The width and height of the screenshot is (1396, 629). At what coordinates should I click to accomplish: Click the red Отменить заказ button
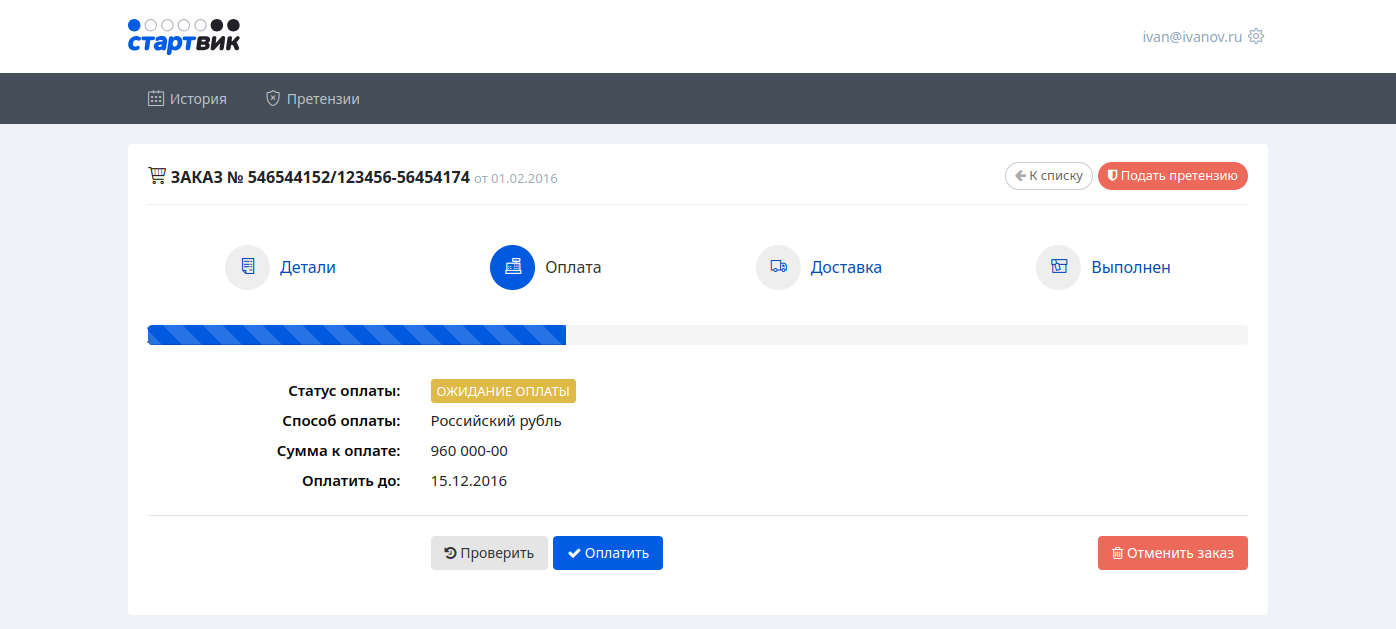tap(1172, 553)
